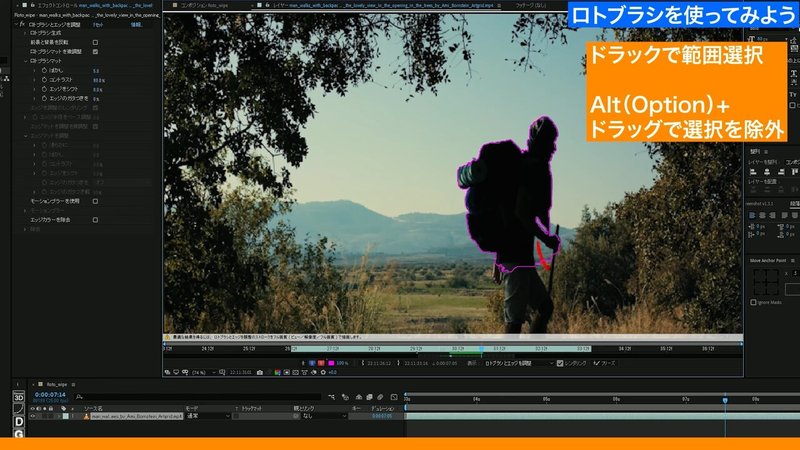800x450 pixels.
Task: Expand the ぼかし property arrow
Action: coord(35,70)
